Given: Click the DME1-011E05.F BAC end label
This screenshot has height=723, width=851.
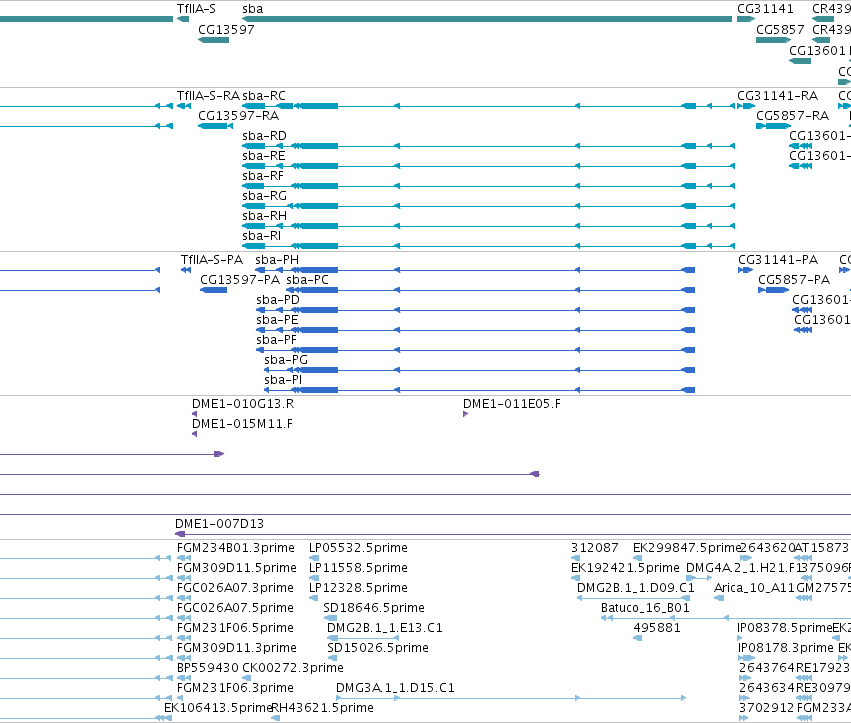Looking at the screenshot, I should [x=512, y=404].
